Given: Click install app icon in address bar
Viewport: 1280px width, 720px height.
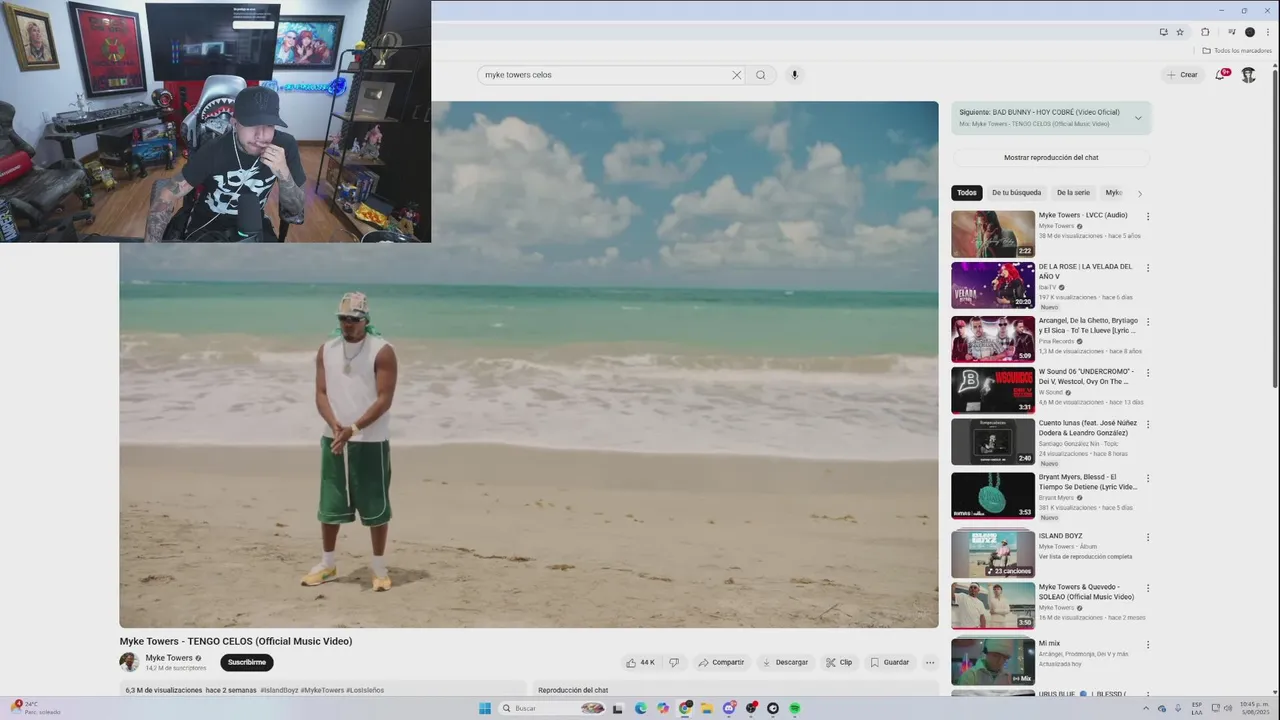Looking at the screenshot, I should pos(1163,32).
